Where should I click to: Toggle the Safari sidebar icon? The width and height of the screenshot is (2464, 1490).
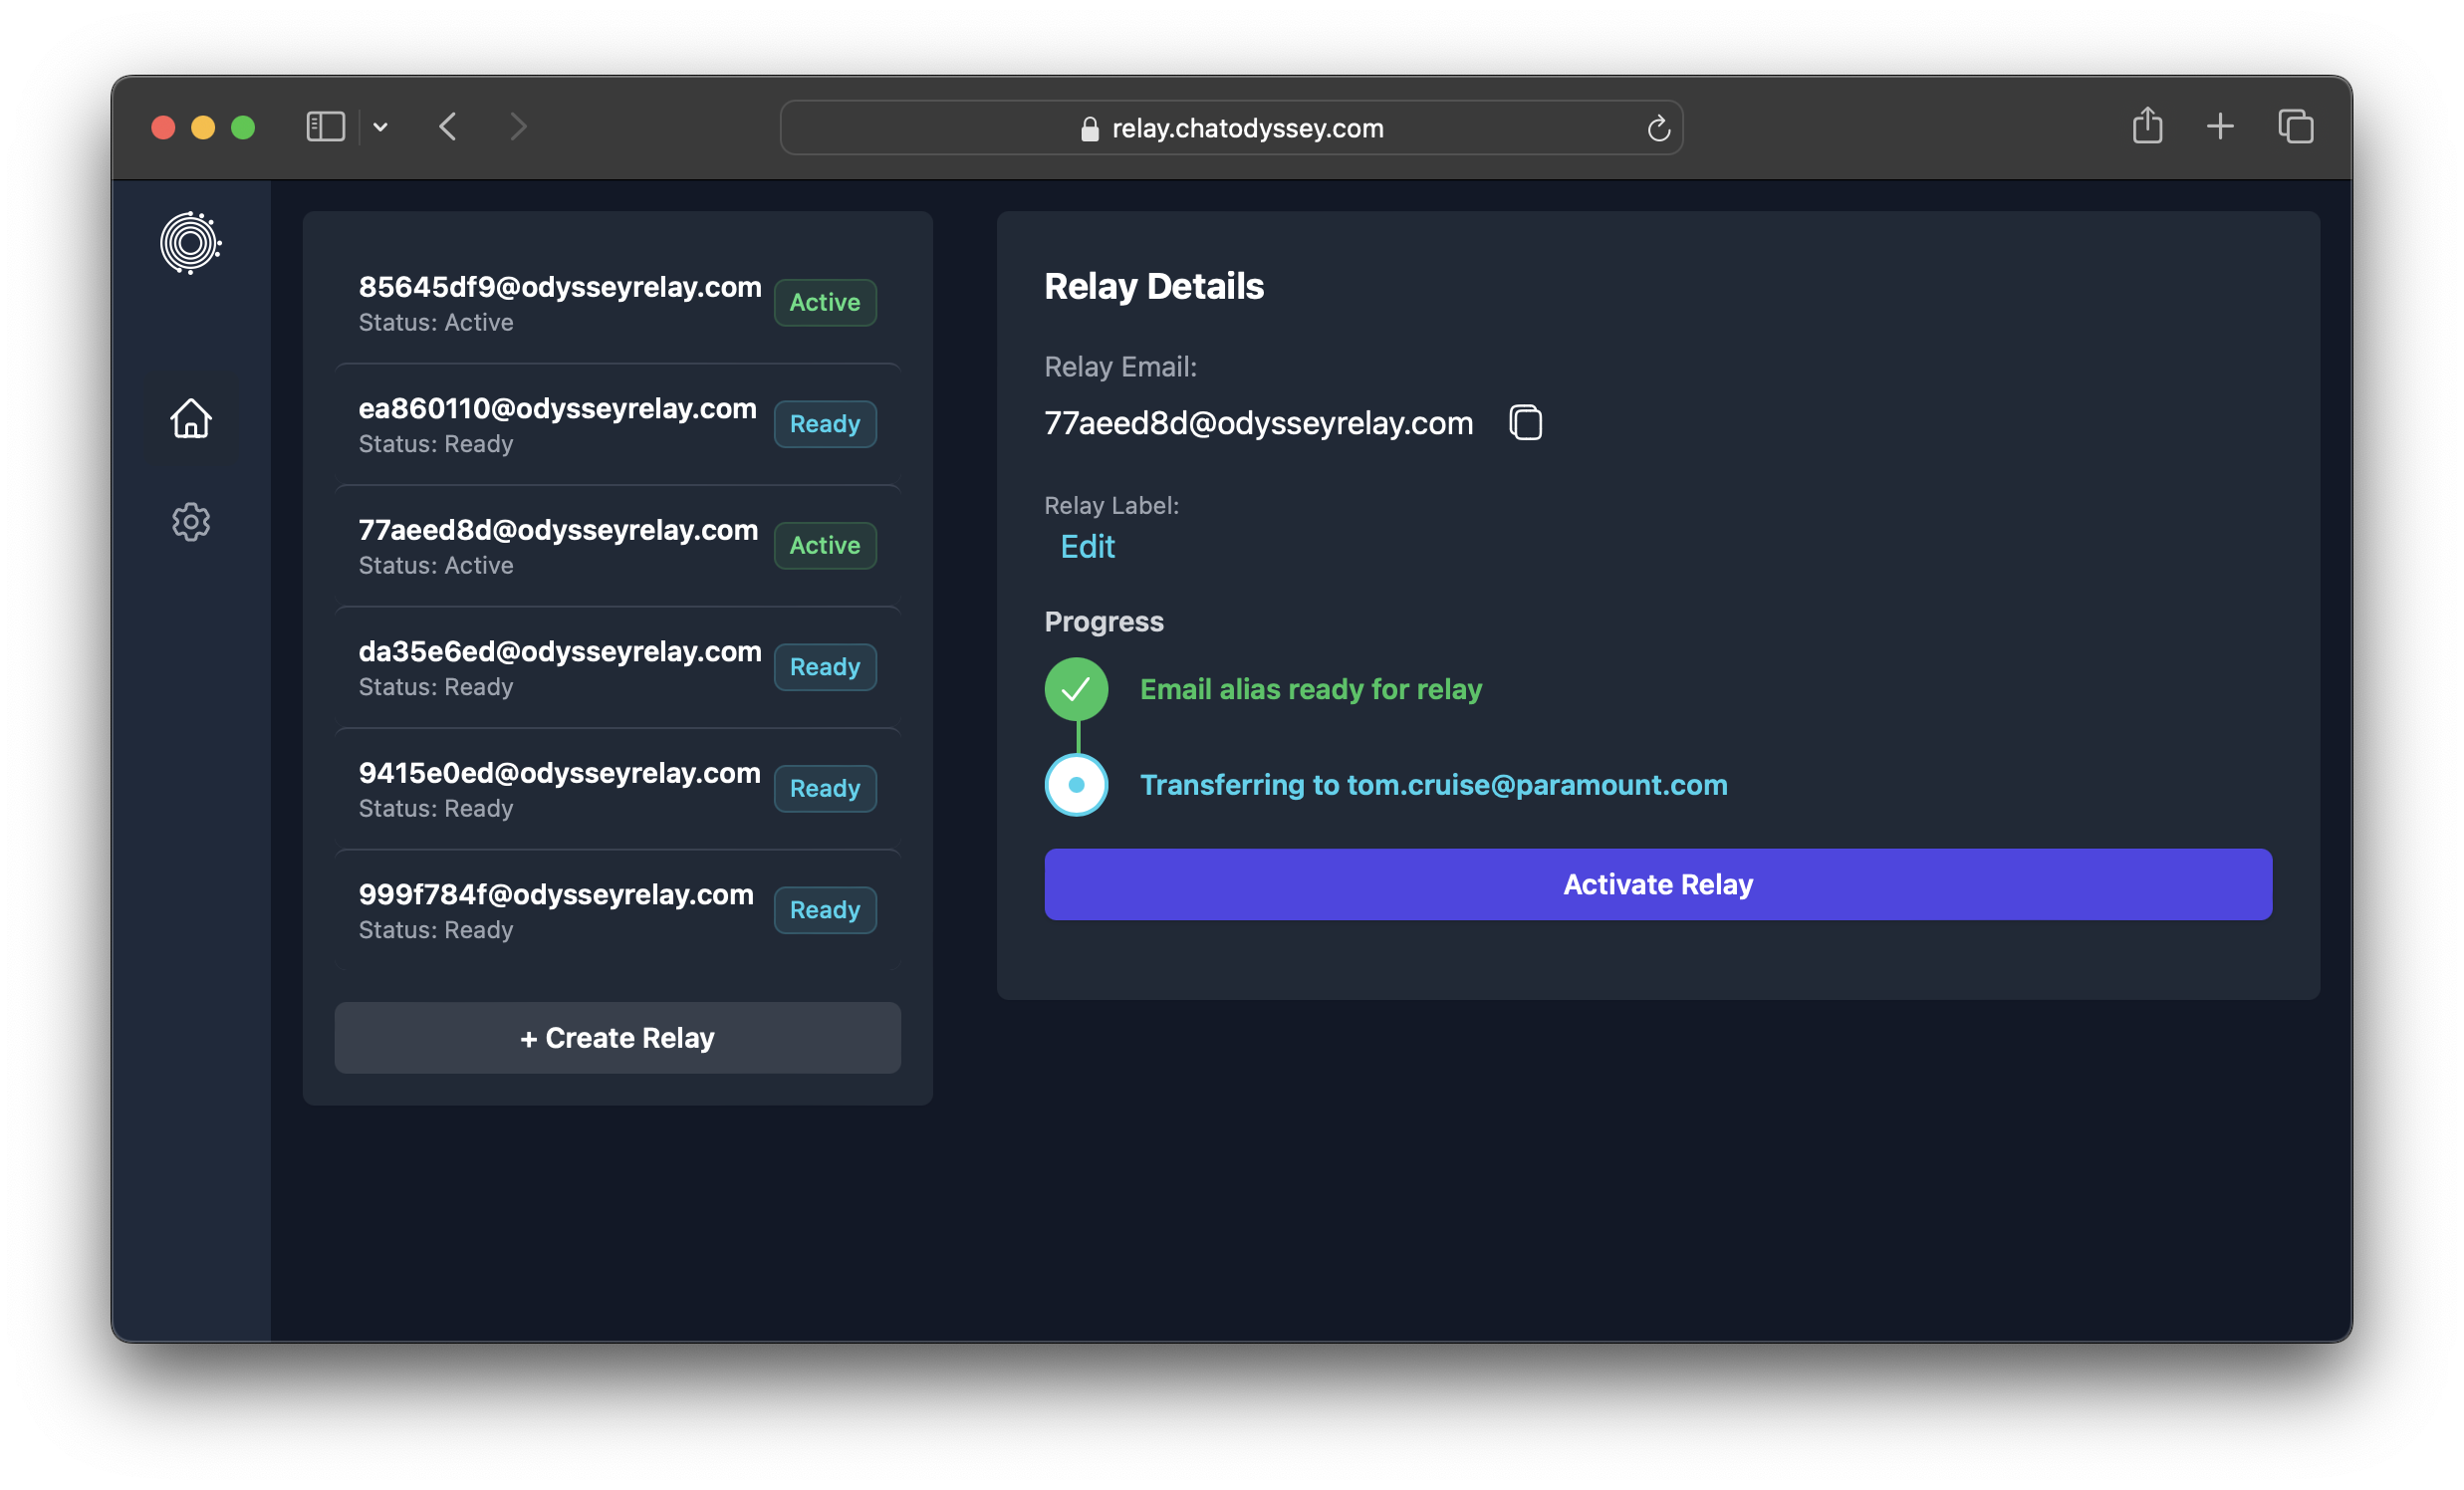[325, 127]
